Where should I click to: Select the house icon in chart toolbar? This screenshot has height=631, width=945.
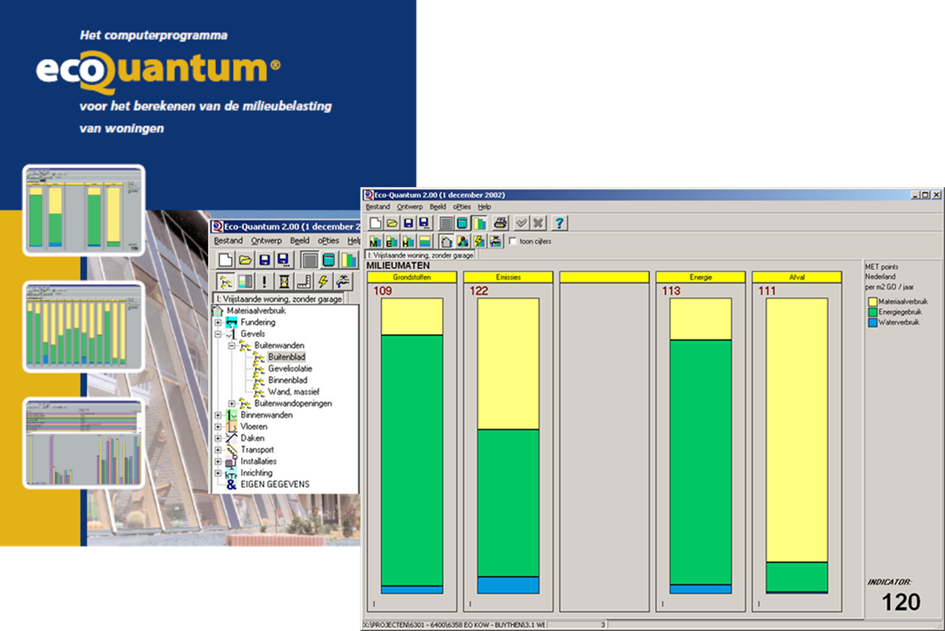point(447,242)
